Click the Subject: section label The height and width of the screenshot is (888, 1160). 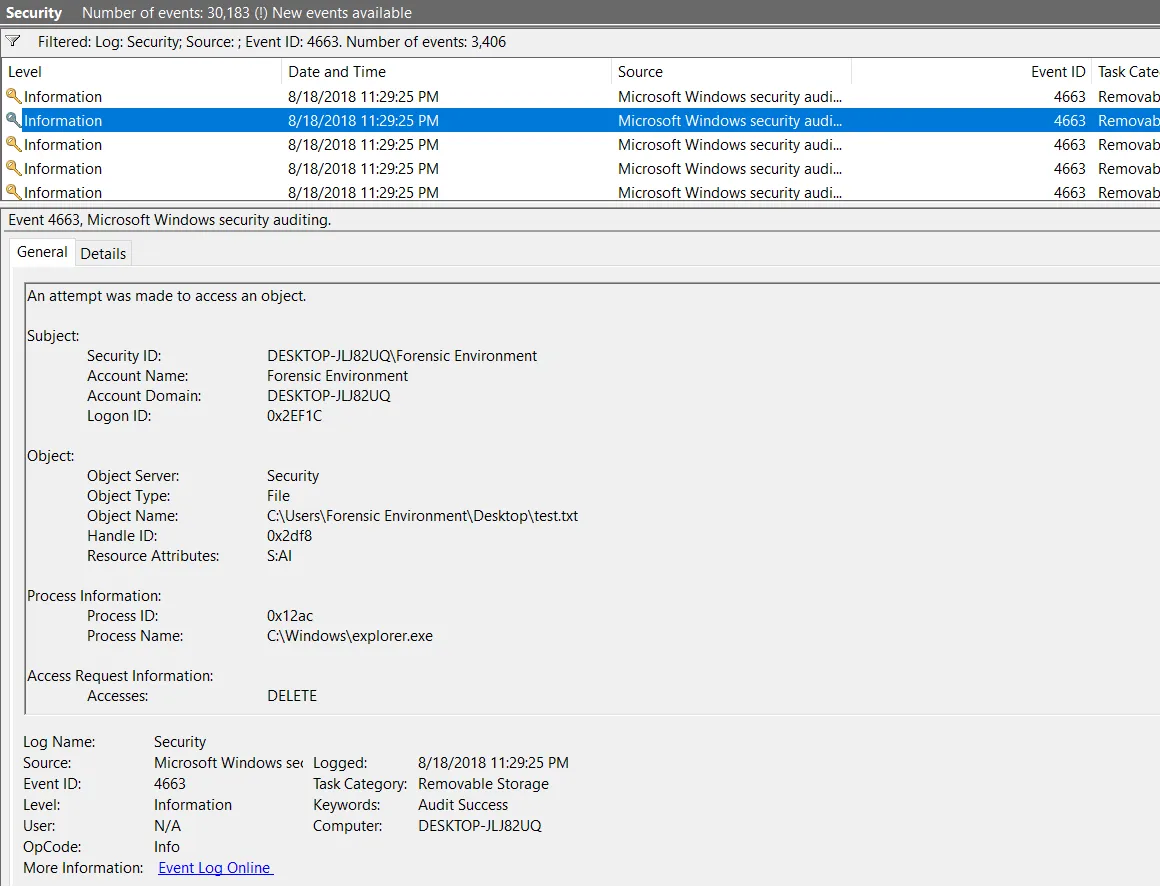coord(53,336)
